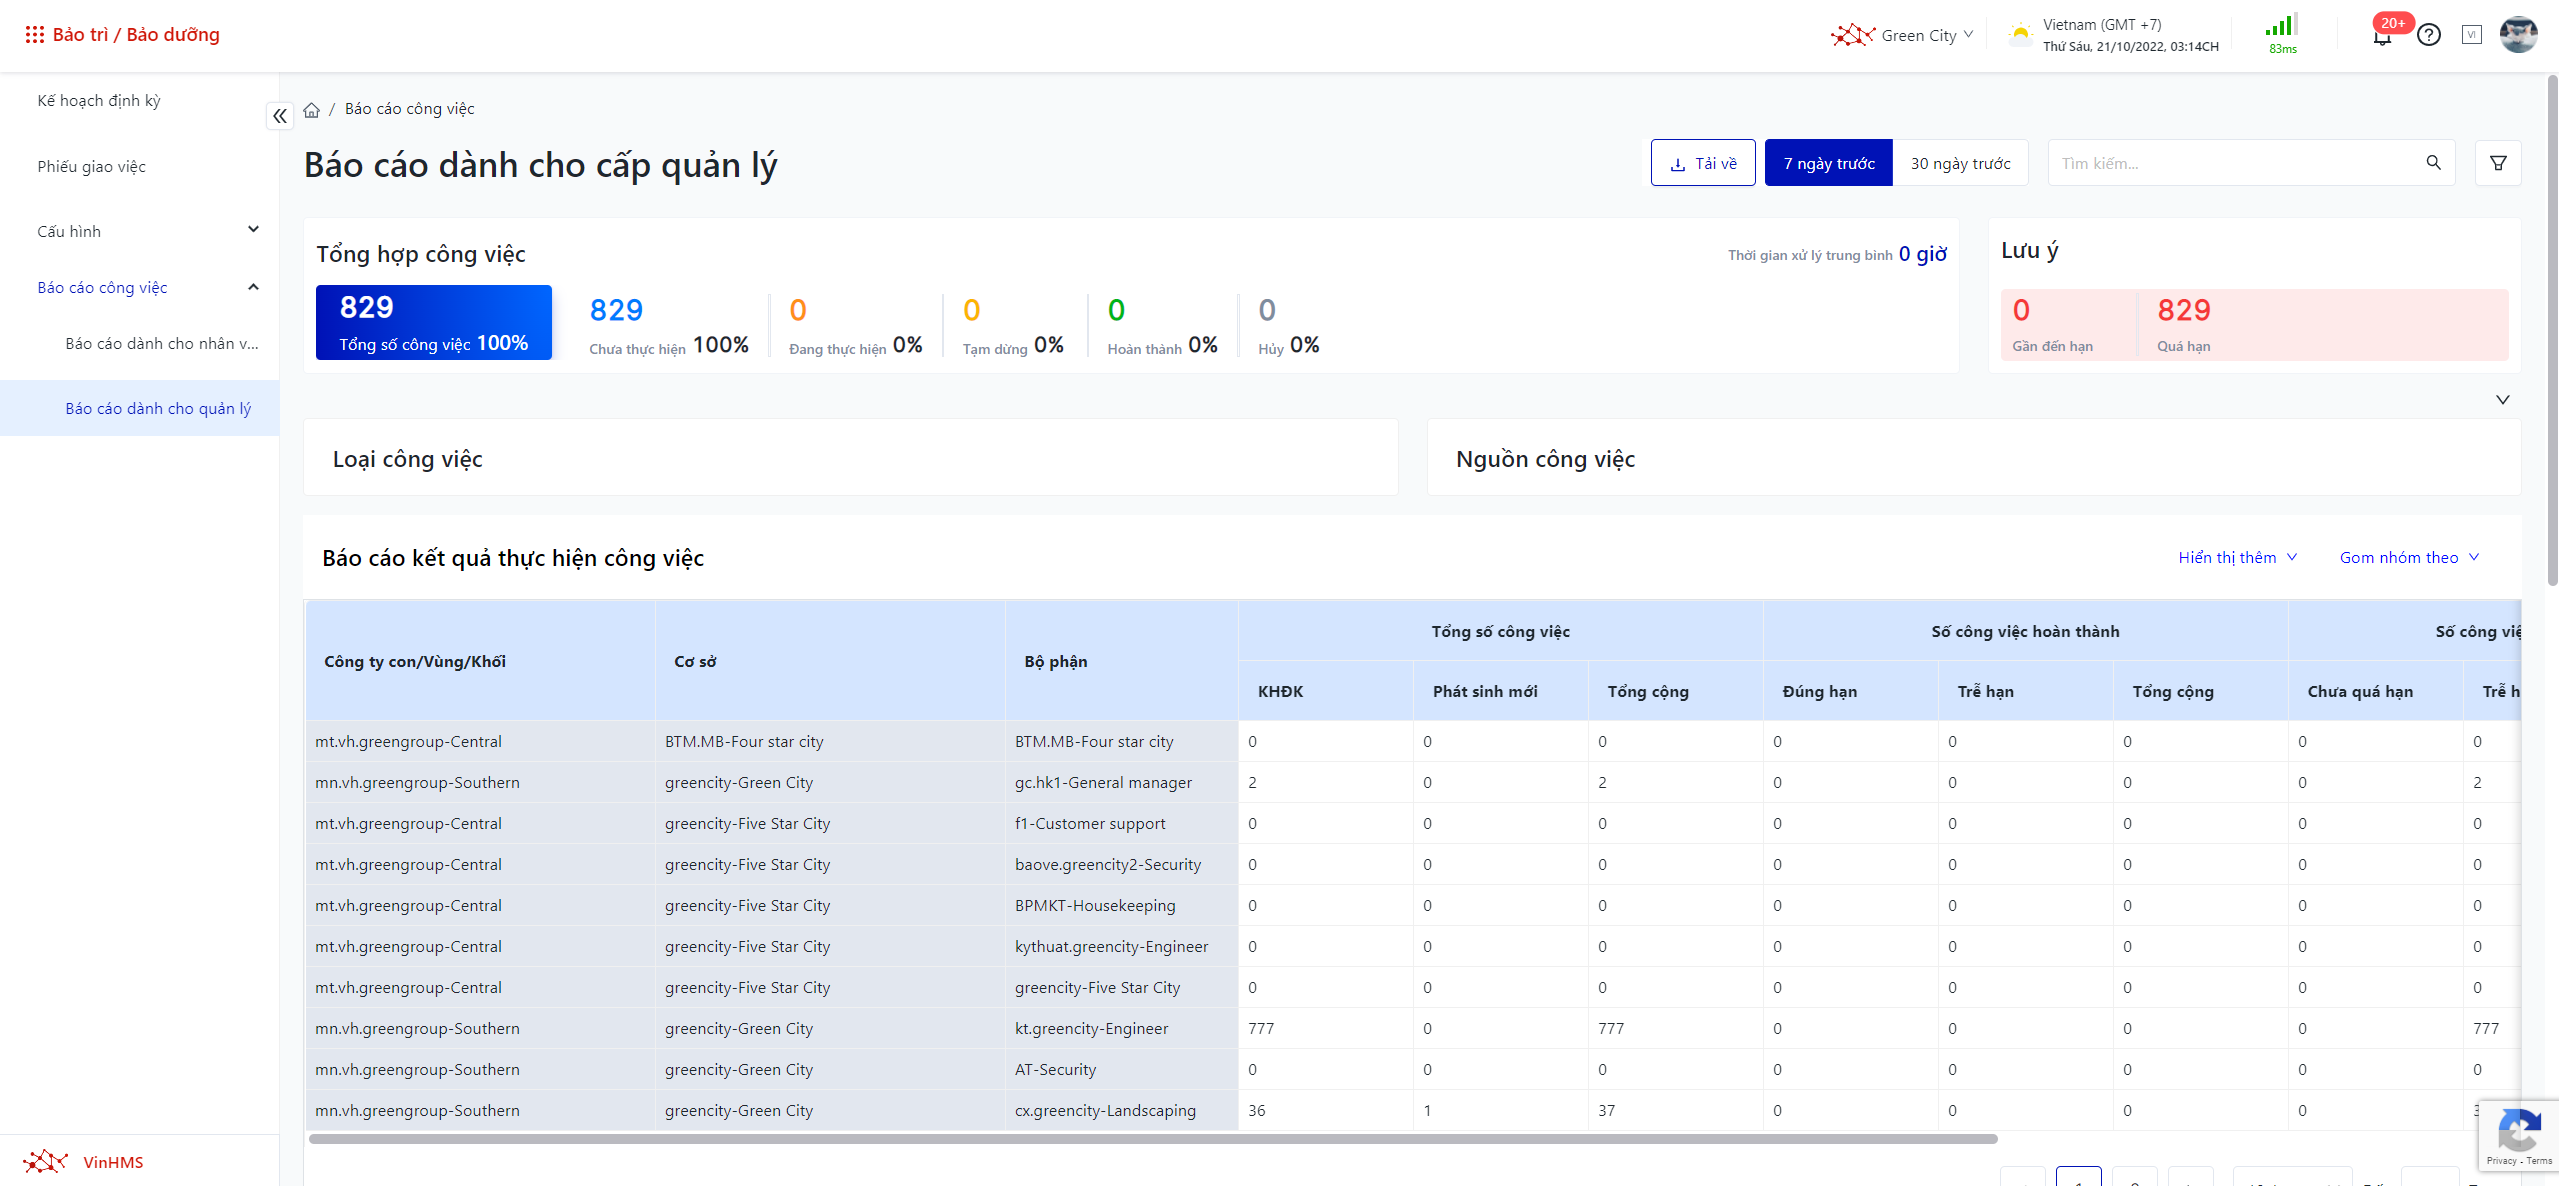Switch language with VI icon
Image resolution: width=2559 pixels, height=1186 pixels.
[x=2471, y=35]
